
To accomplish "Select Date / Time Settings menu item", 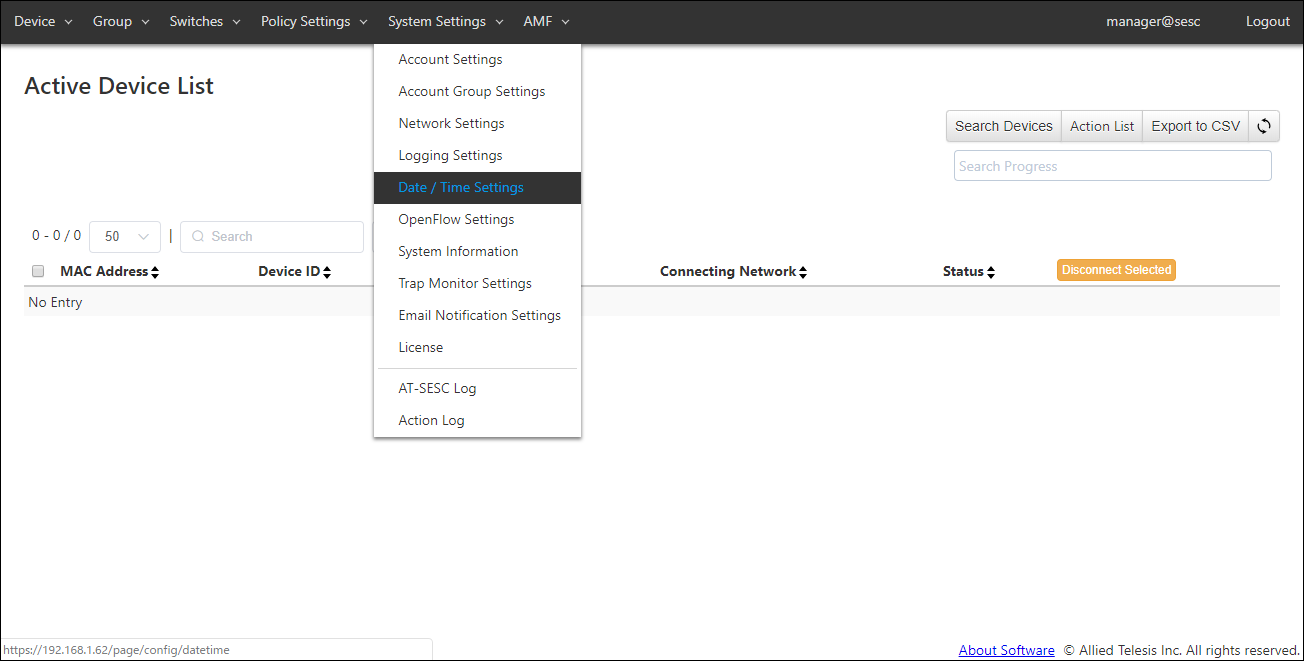I will pyautogui.click(x=461, y=187).
